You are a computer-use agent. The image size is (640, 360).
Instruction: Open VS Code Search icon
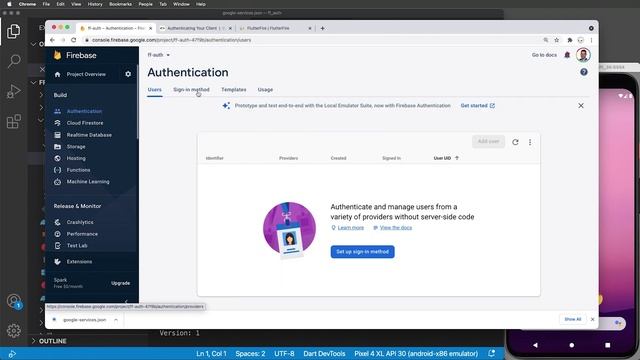pos(13,61)
